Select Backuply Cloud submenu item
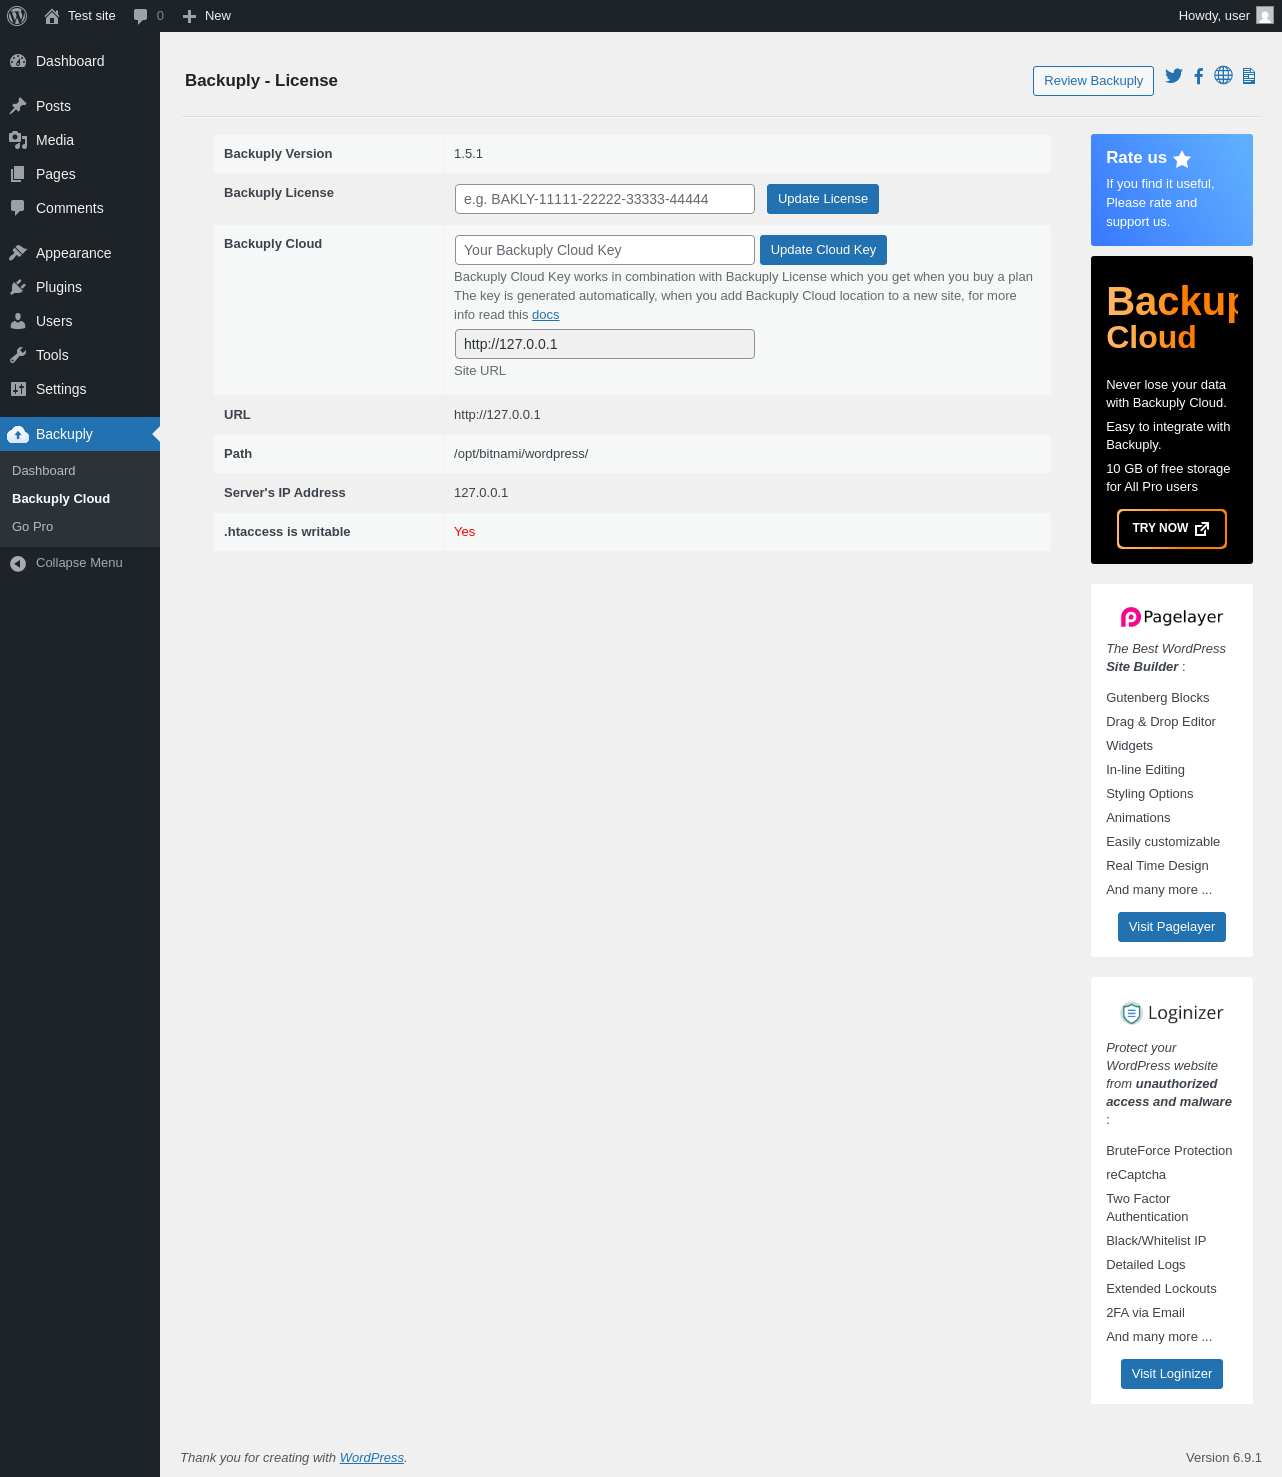 pyautogui.click(x=61, y=499)
